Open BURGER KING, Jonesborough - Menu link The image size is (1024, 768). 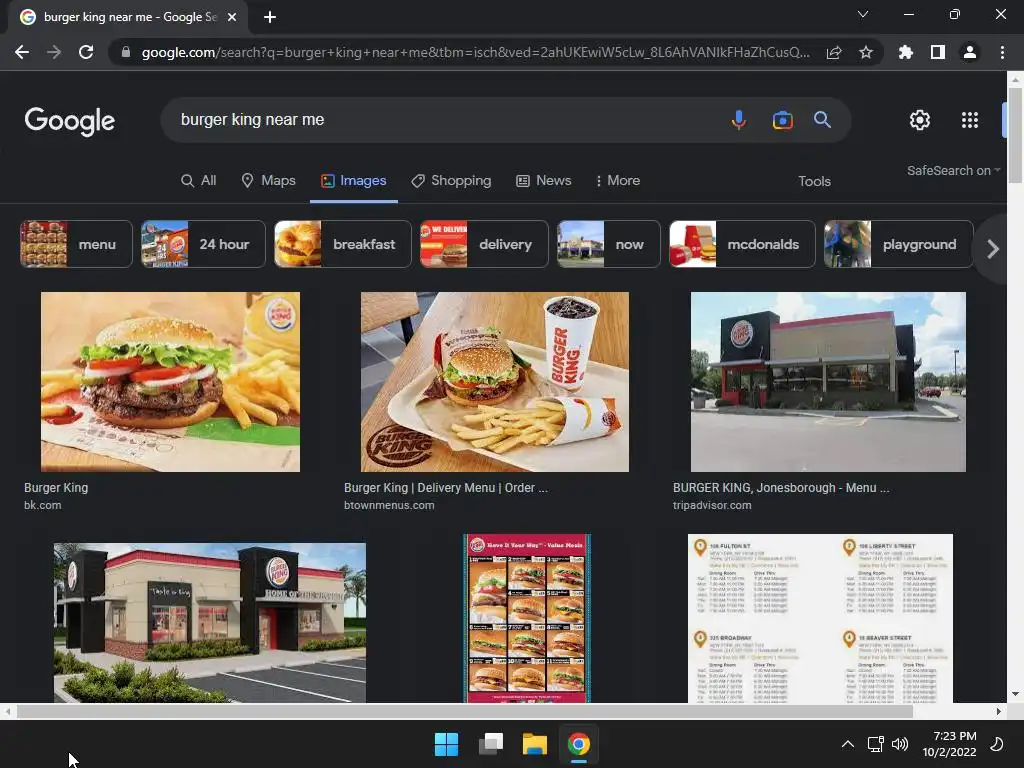(781, 496)
